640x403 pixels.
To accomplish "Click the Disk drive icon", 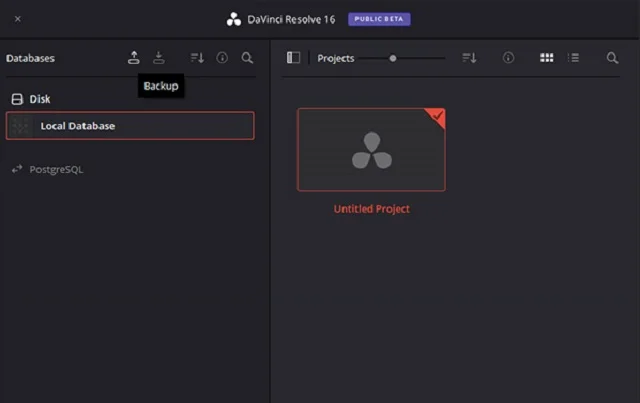I will point(17,99).
